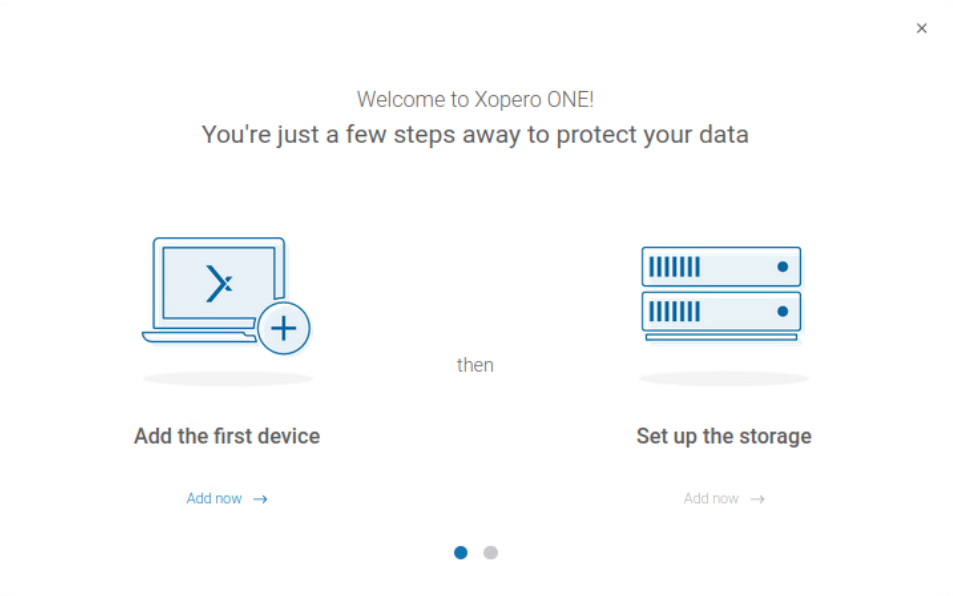The width and height of the screenshot is (953, 596).
Task: Select the first pagination dot
Action: click(x=461, y=552)
